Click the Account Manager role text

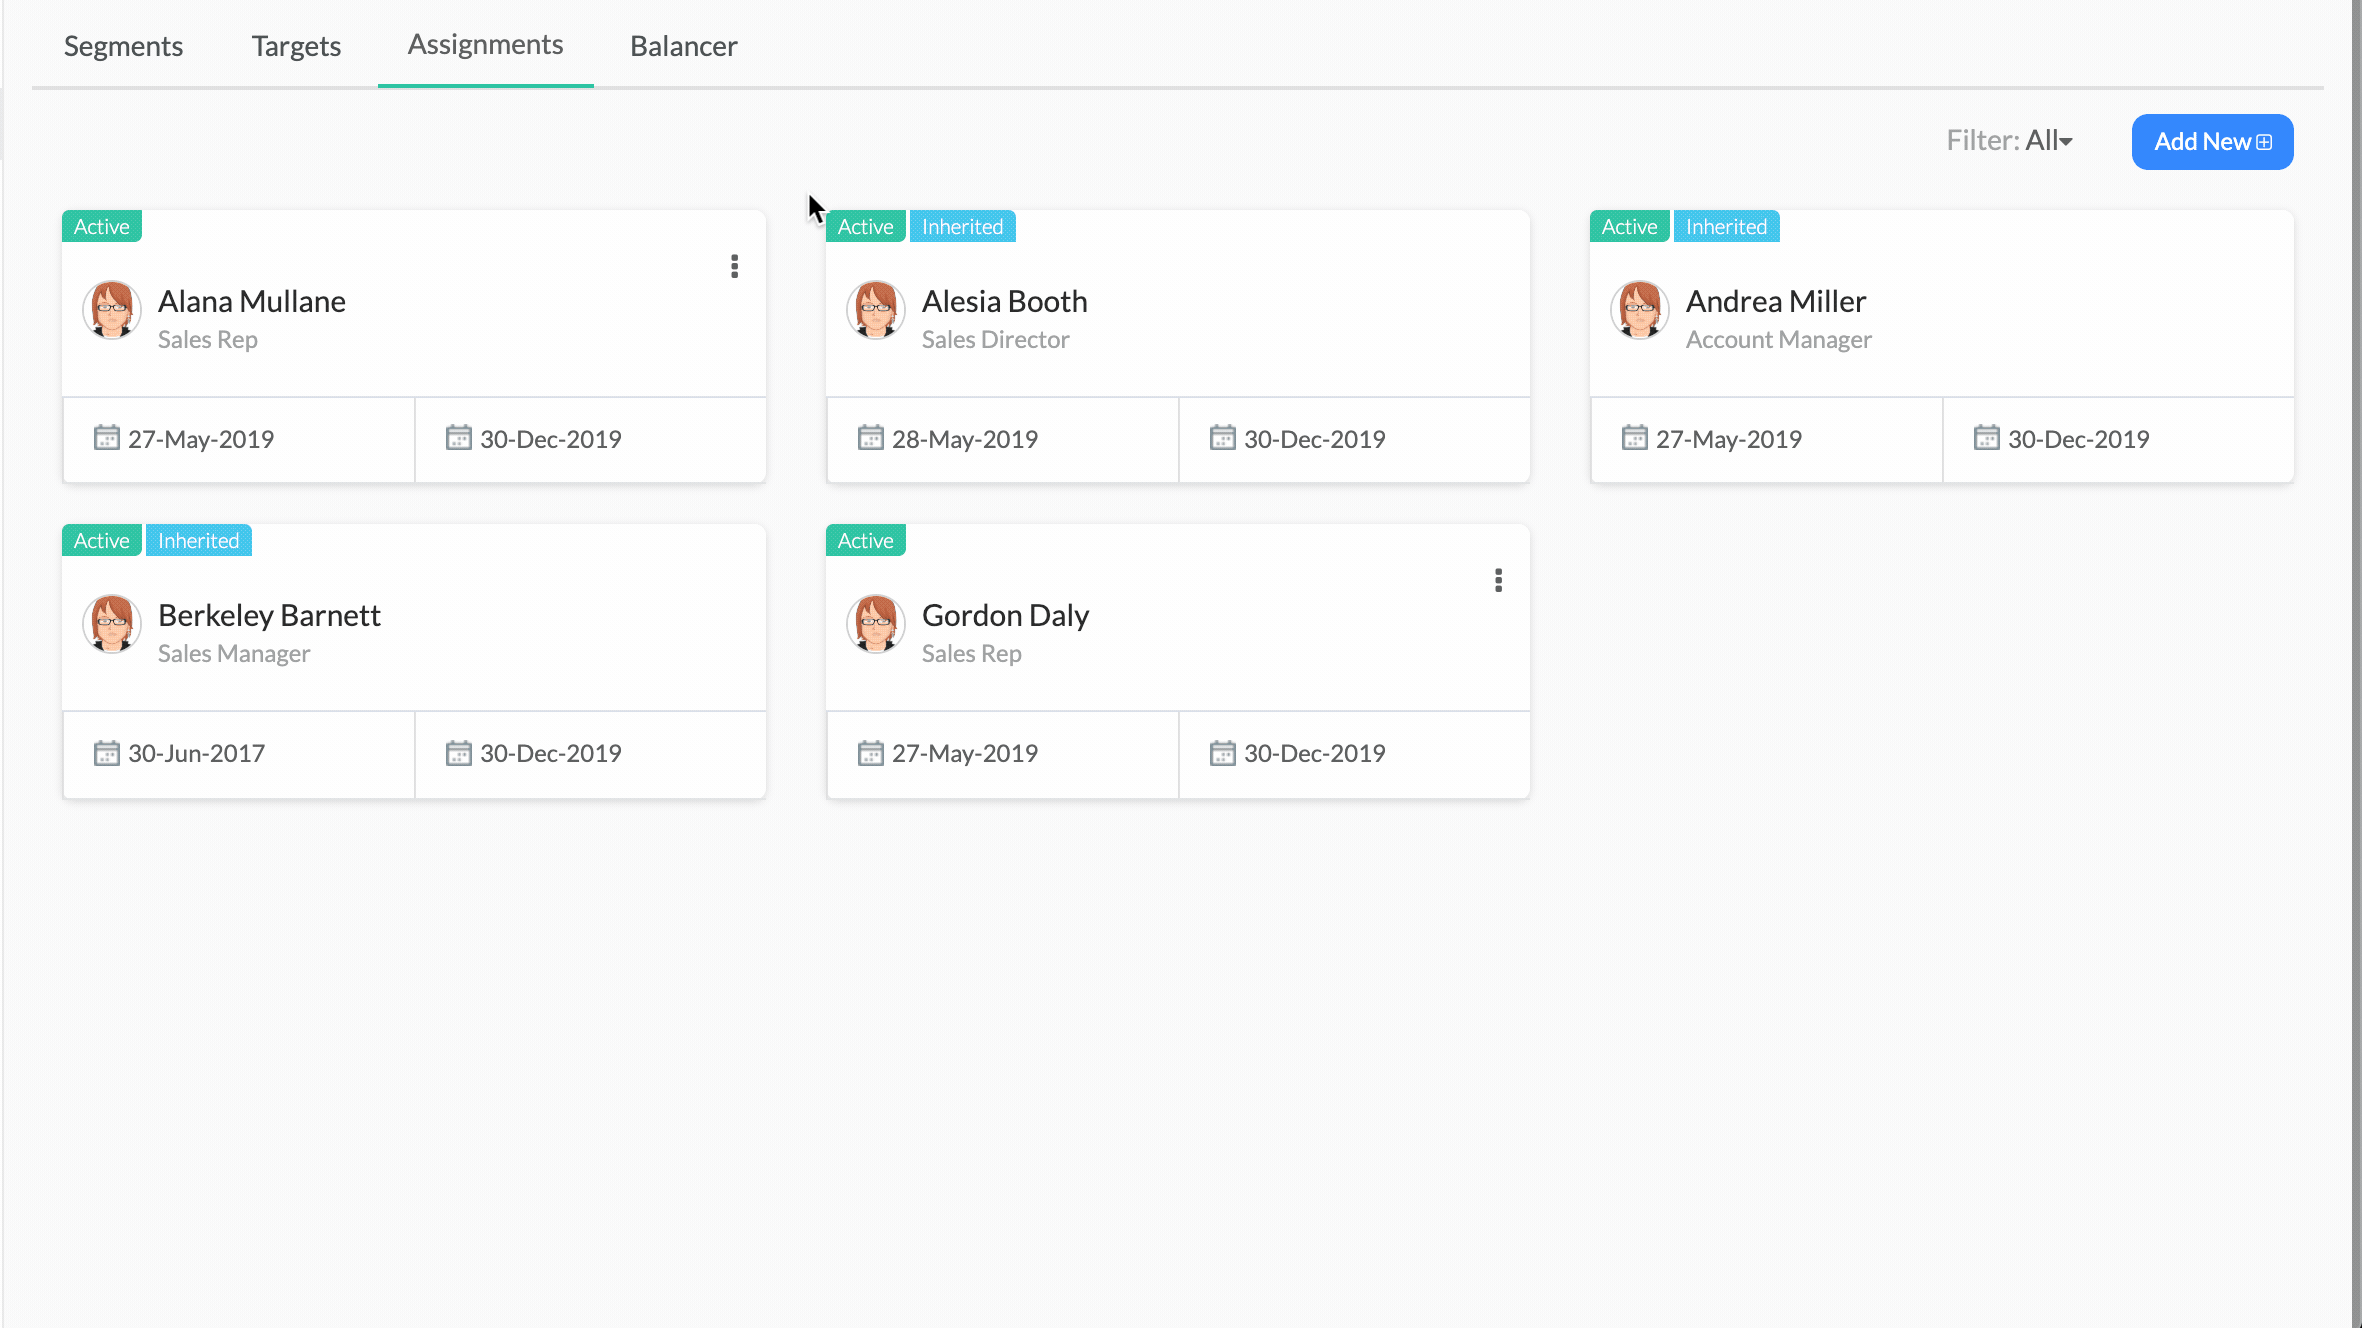tap(1779, 339)
